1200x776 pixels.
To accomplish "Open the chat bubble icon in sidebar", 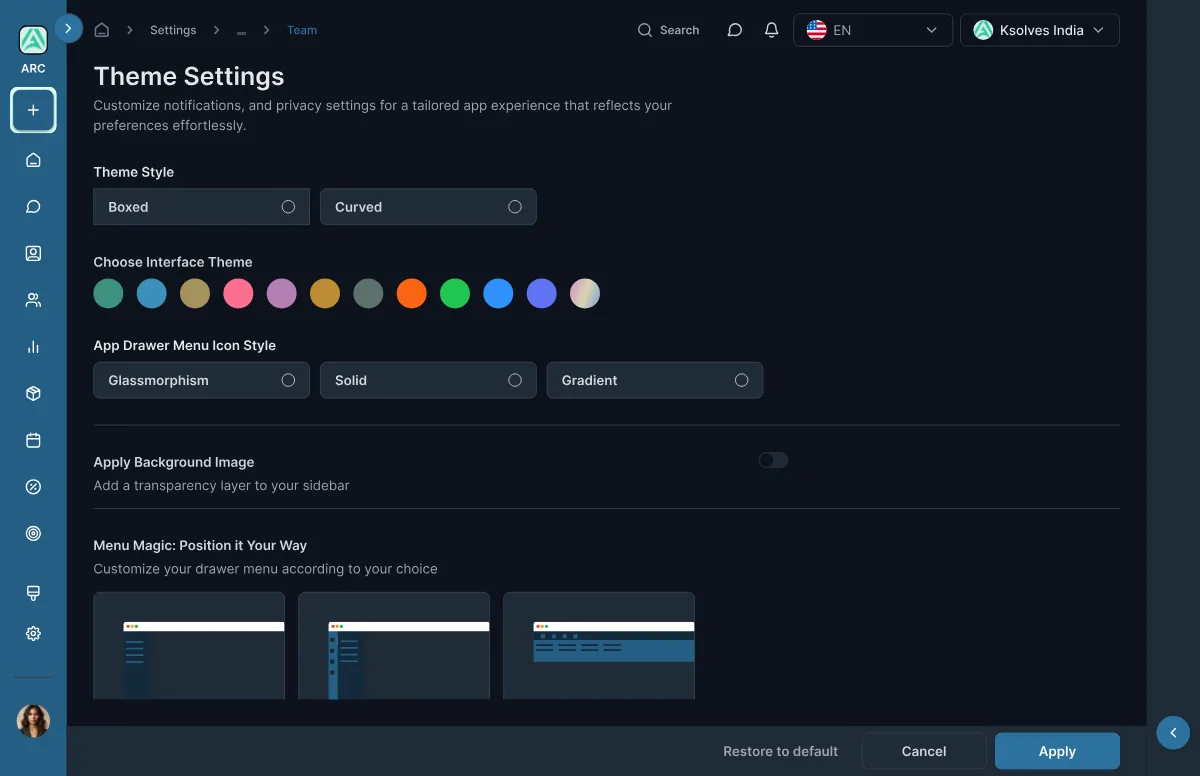I will 33,207.
